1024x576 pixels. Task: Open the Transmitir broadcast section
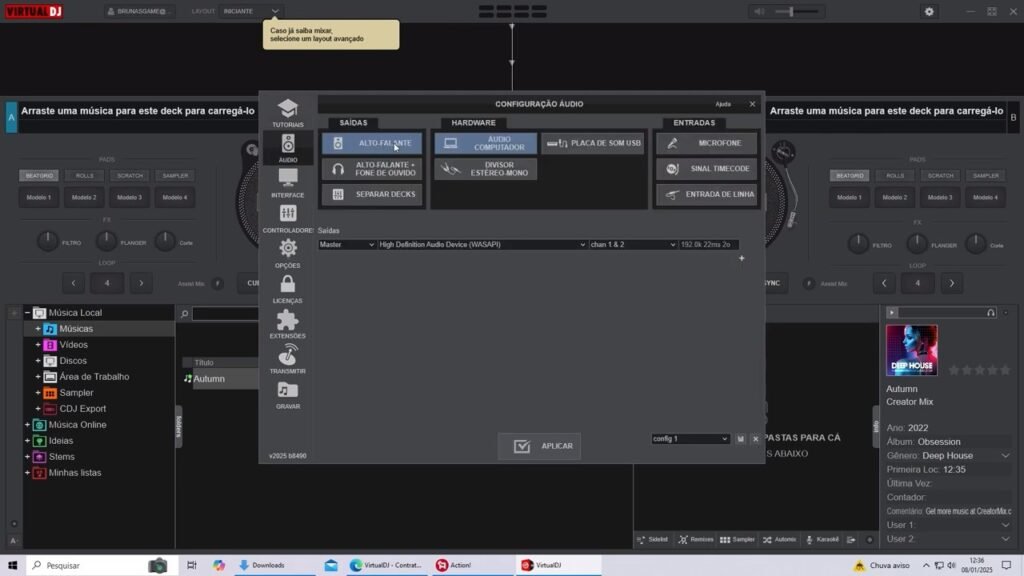pos(287,360)
